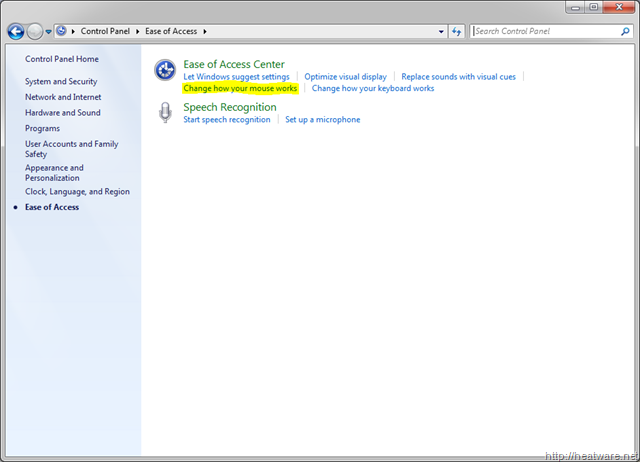Screen dimensions: 640x462
Task: Maximize the Control Panel window
Action: (594, 8)
